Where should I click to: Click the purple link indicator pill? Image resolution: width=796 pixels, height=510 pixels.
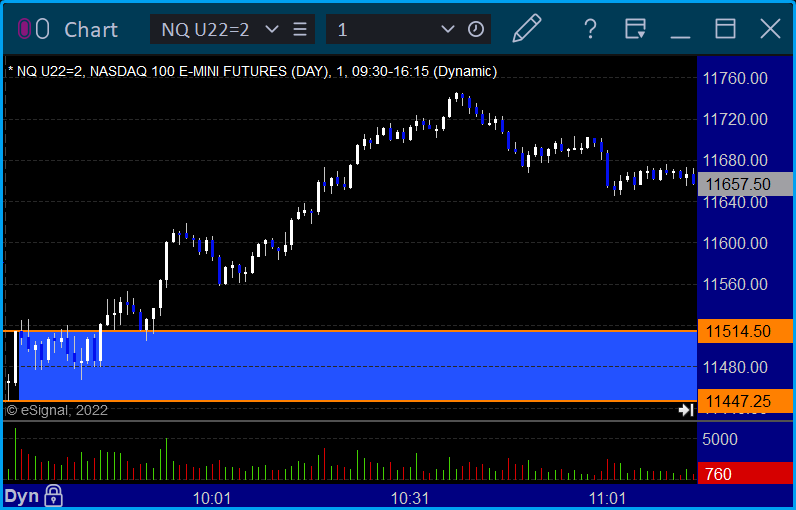point(24,29)
